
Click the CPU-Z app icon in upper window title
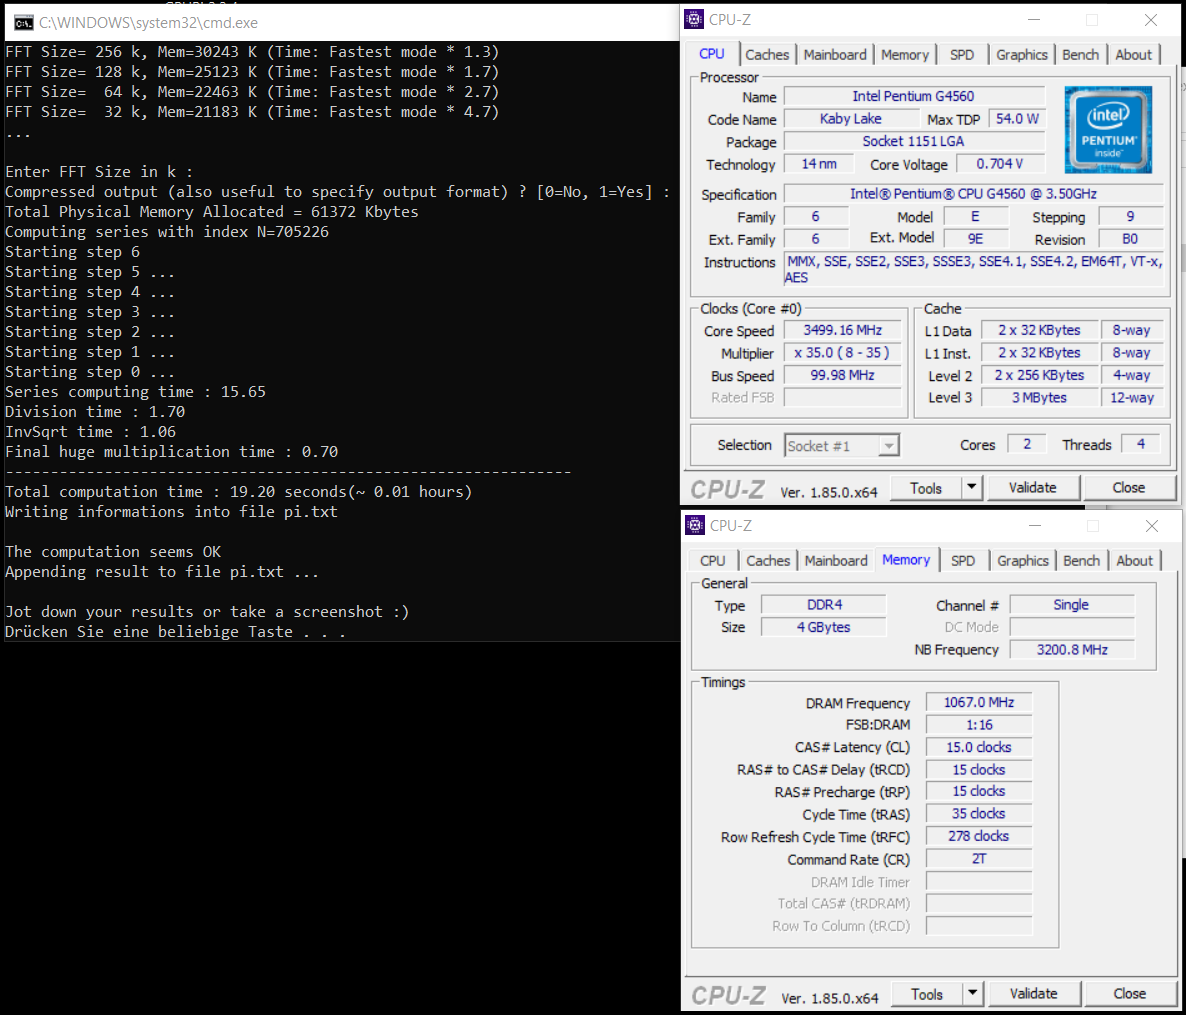click(694, 20)
